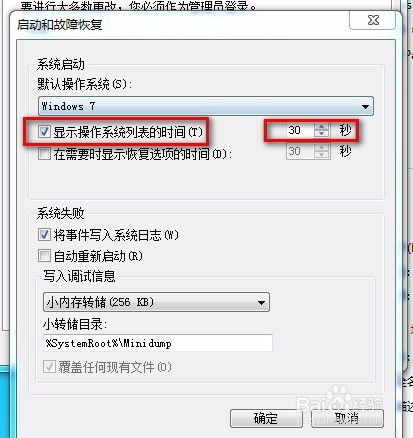This screenshot has width=413, height=438.
Task: Increase OS list display time by one second
Action: pyautogui.click(x=321, y=127)
